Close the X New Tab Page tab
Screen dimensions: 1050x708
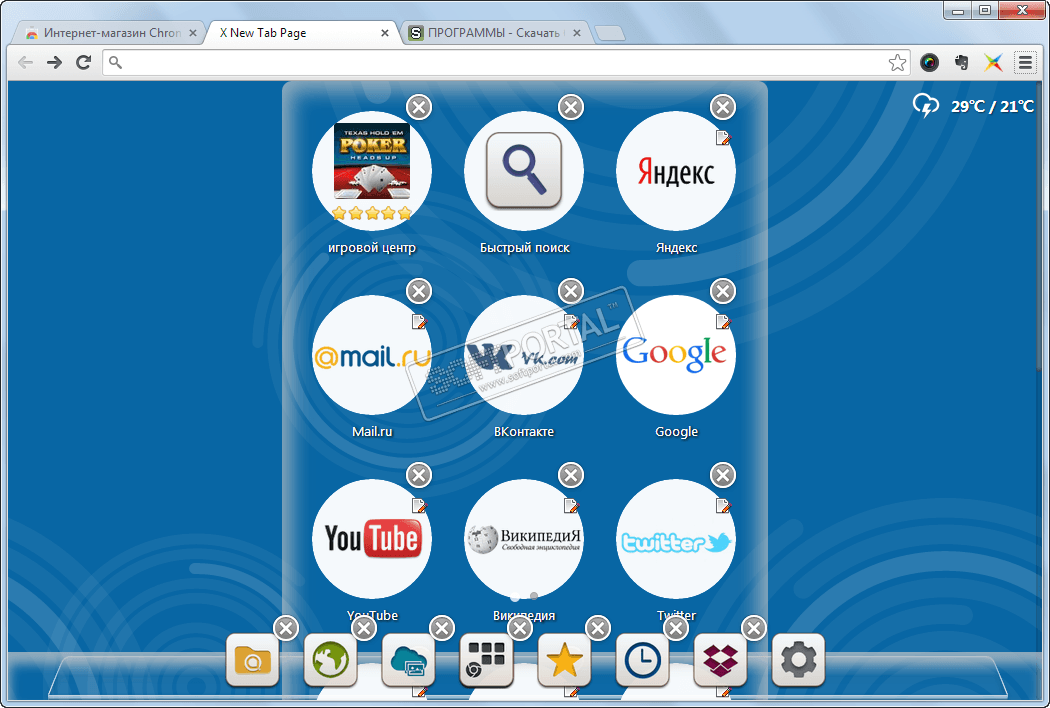385,33
